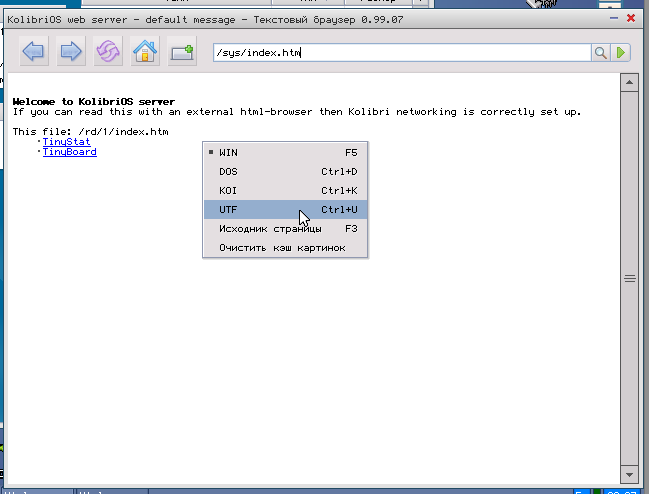649x494 pixels.
Task: Click the magnifier search icon in address bar
Action: [601, 52]
